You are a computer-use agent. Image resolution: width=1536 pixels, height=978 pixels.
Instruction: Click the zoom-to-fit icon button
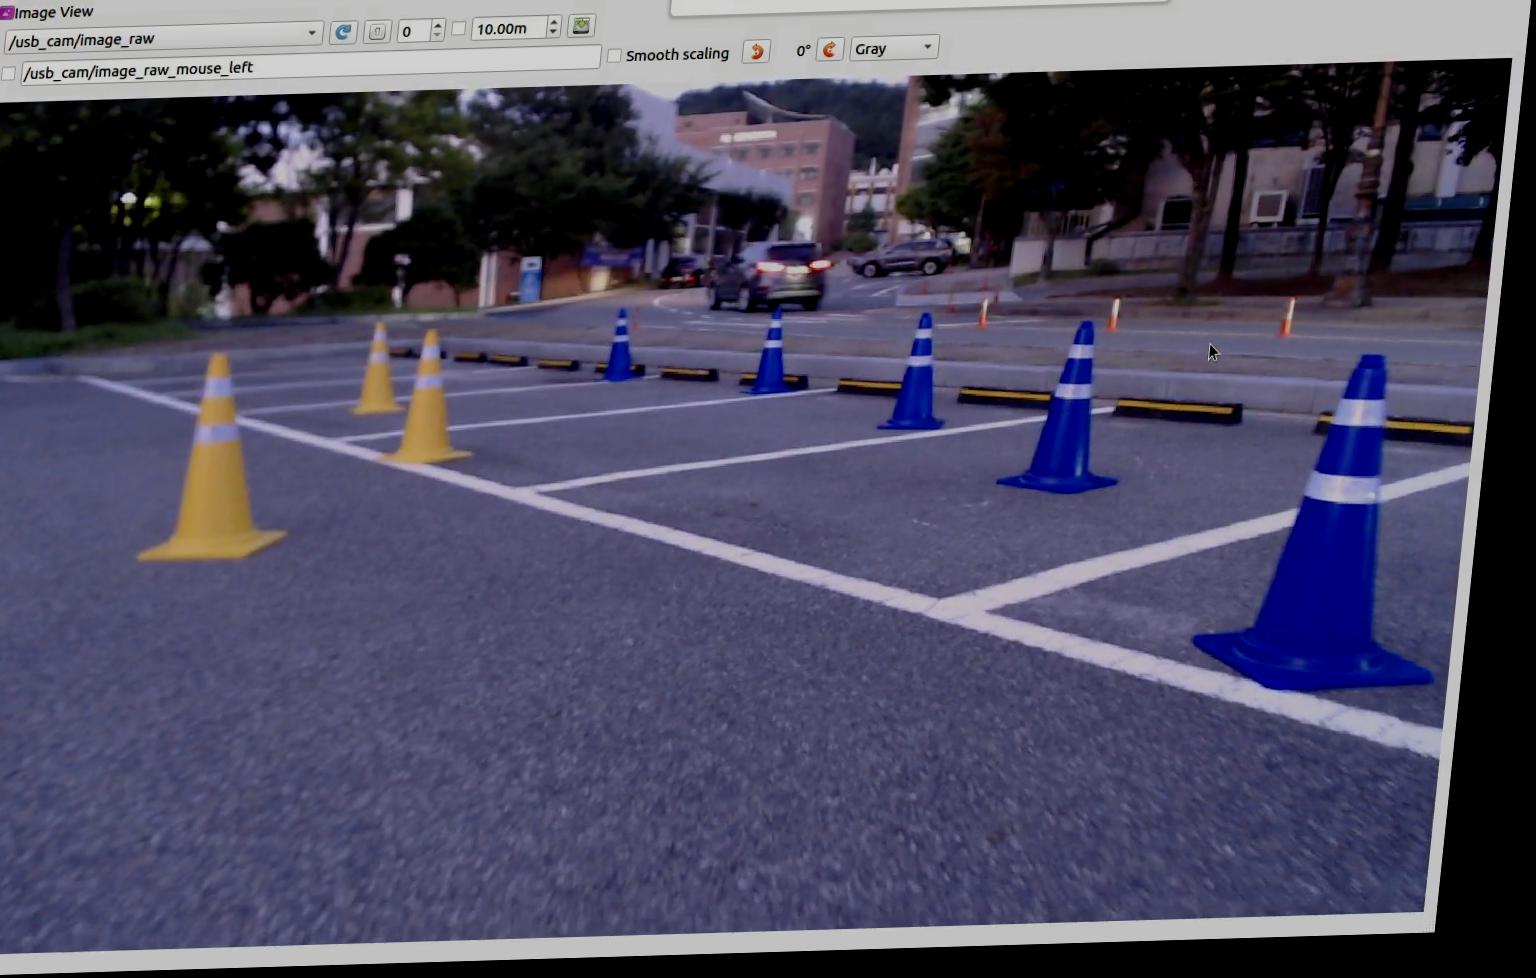pyautogui.click(x=377, y=32)
